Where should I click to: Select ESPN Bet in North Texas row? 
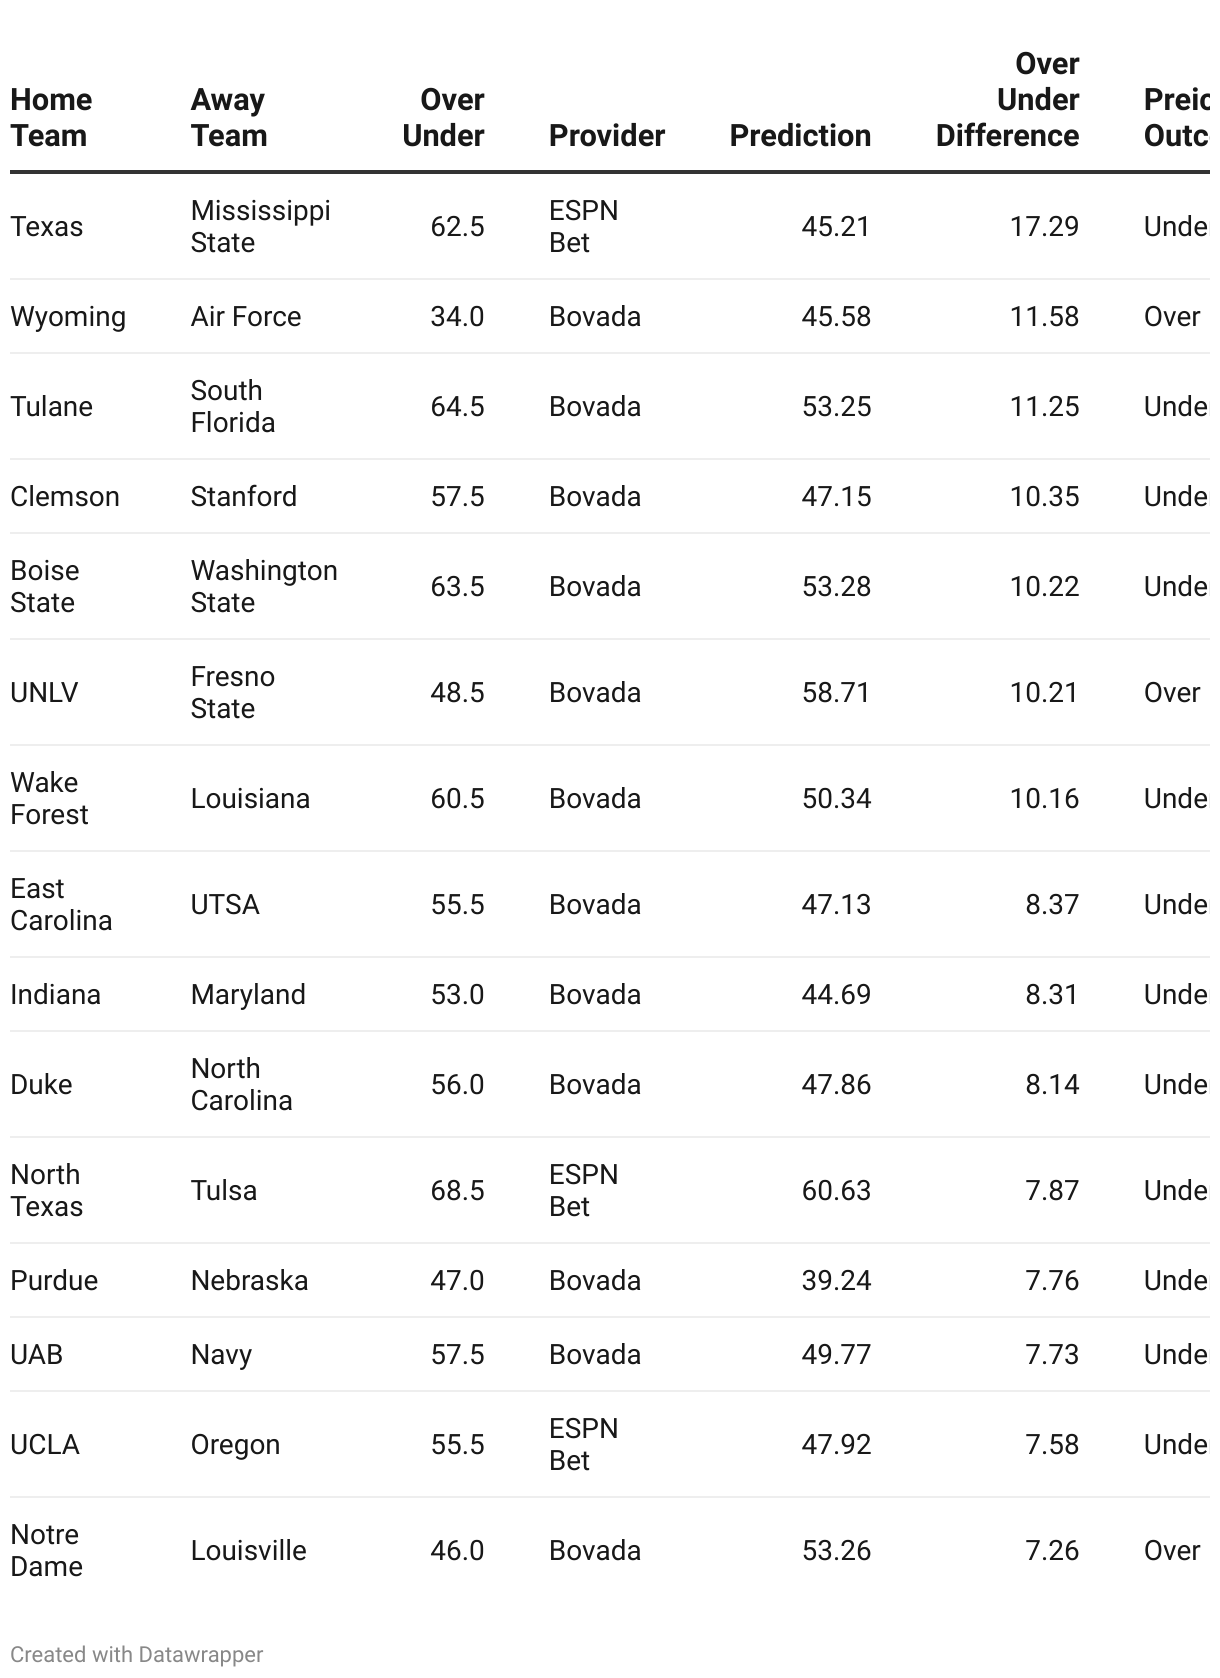click(584, 1190)
